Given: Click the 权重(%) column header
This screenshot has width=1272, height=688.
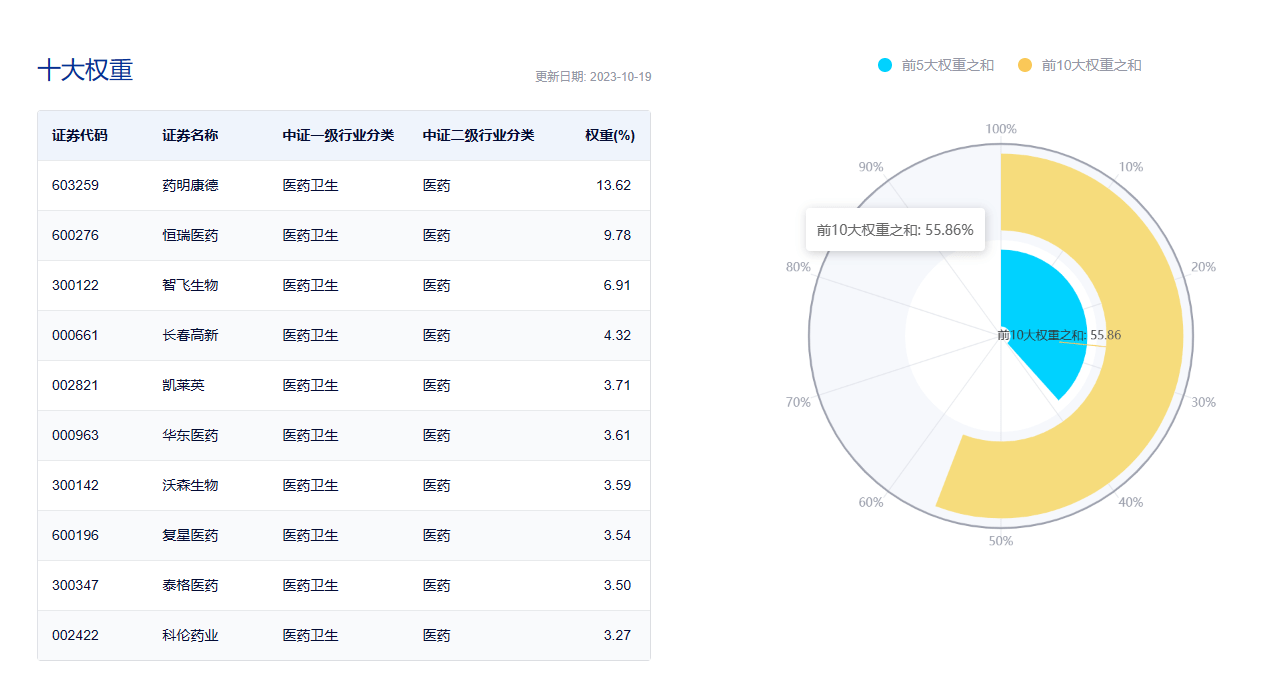Looking at the screenshot, I should point(610,136).
